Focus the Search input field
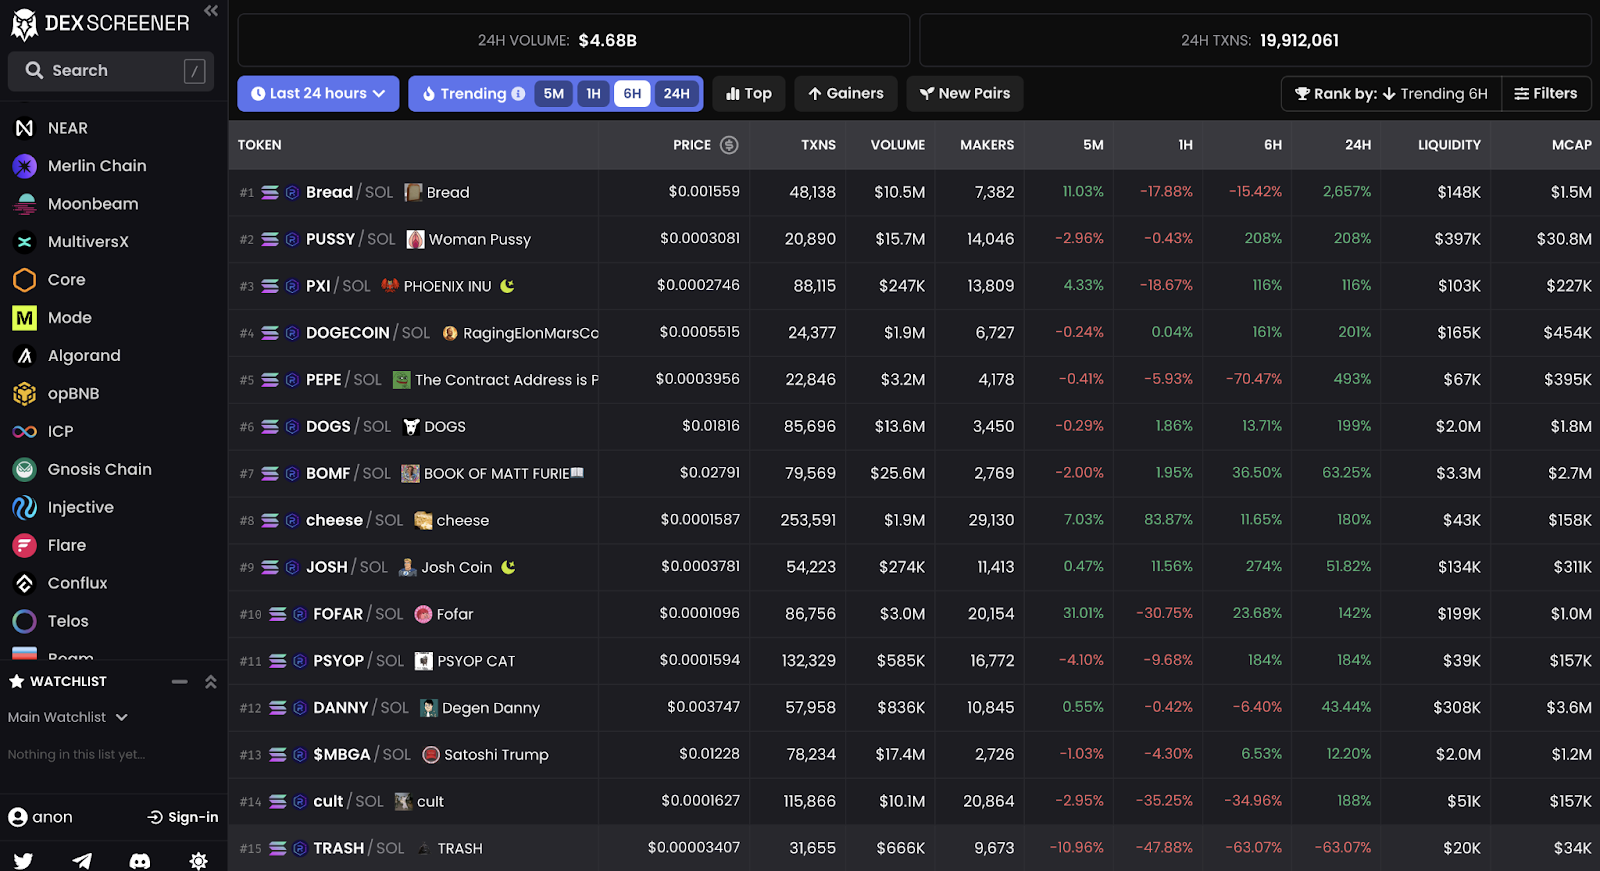This screenshot has height=871, width=1600. point(111,71)
